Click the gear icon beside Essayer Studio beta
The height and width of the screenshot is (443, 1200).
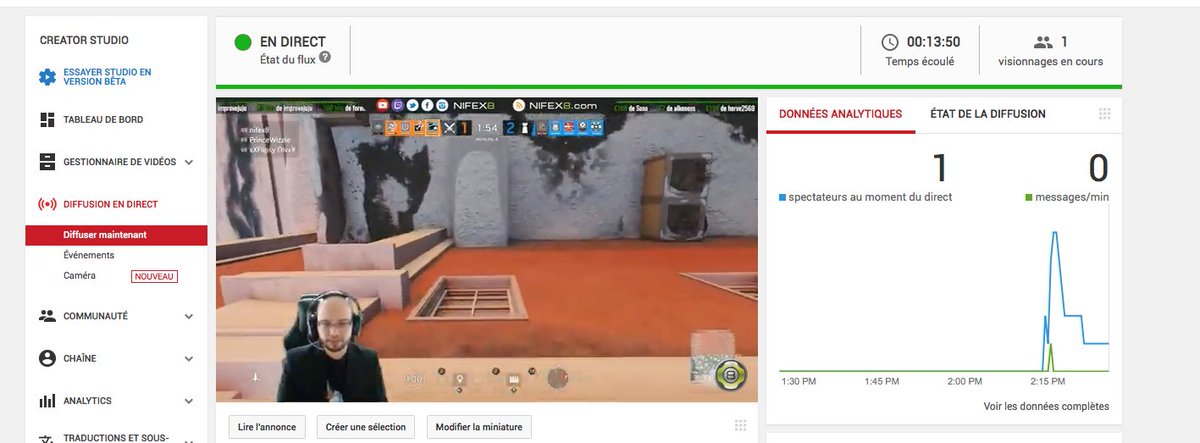(x=47, y=77)
